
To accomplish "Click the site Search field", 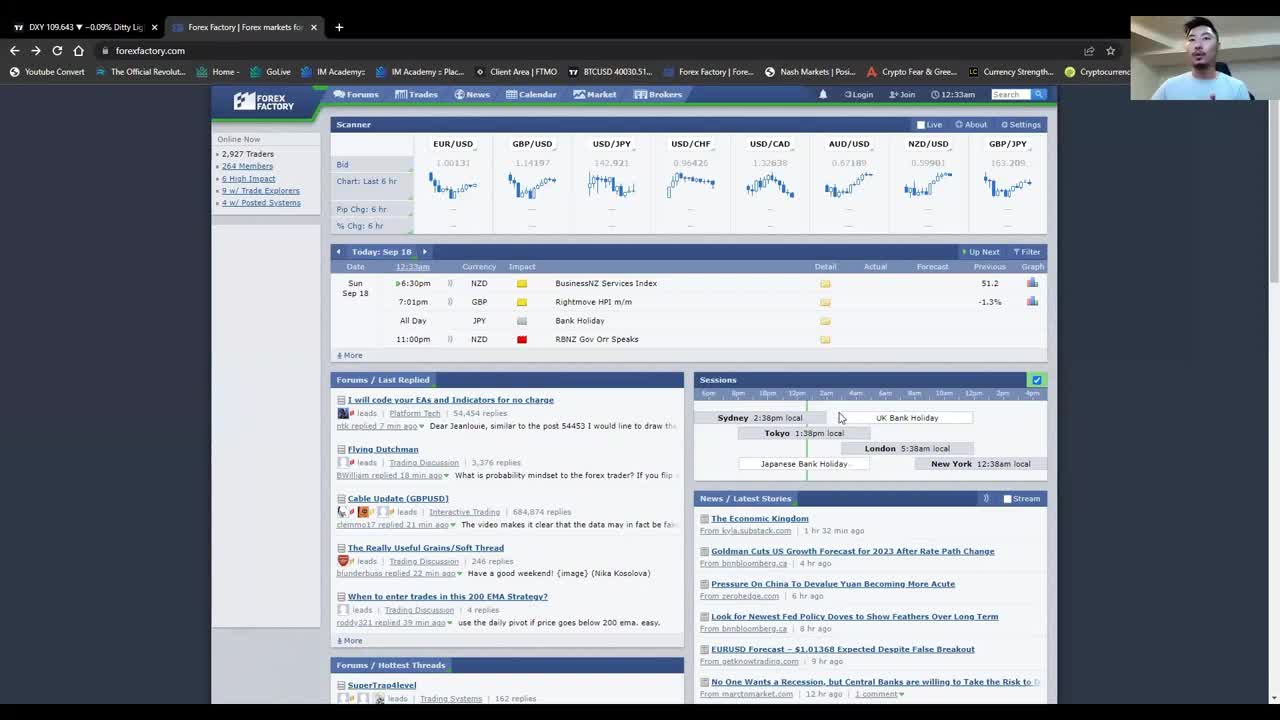I will pos(1011,94).
